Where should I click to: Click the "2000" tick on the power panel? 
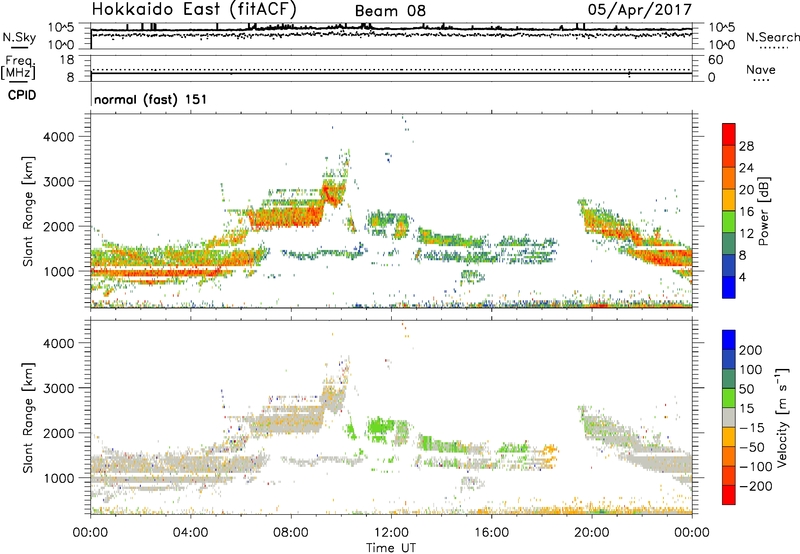(59, 226)
